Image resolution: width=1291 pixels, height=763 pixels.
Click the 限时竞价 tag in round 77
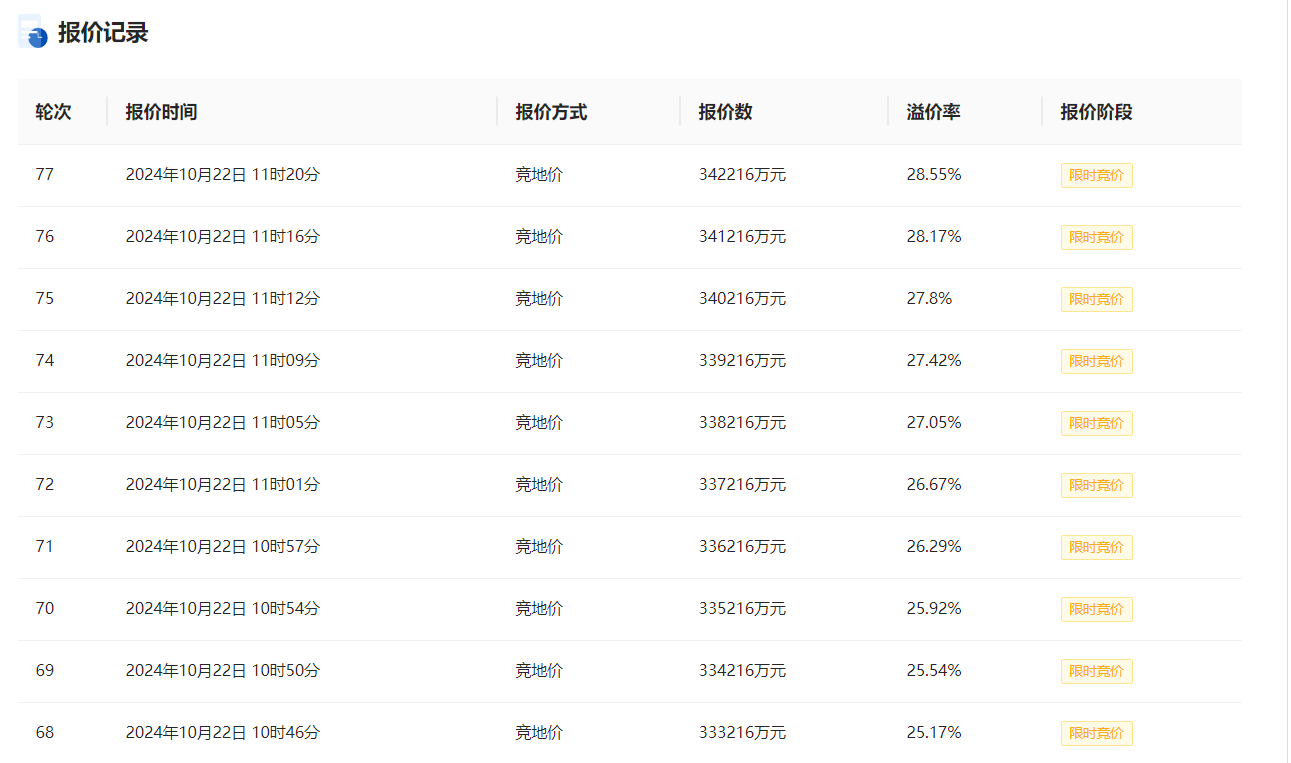tap(1096, 176)
